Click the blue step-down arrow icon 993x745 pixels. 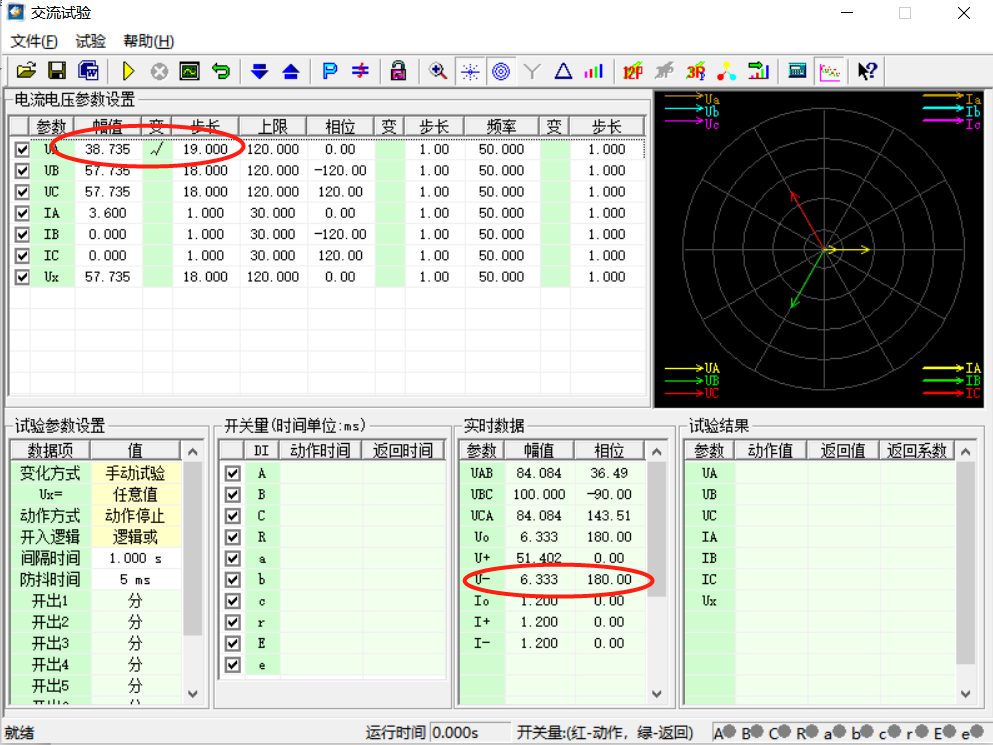tap(260, 71)
